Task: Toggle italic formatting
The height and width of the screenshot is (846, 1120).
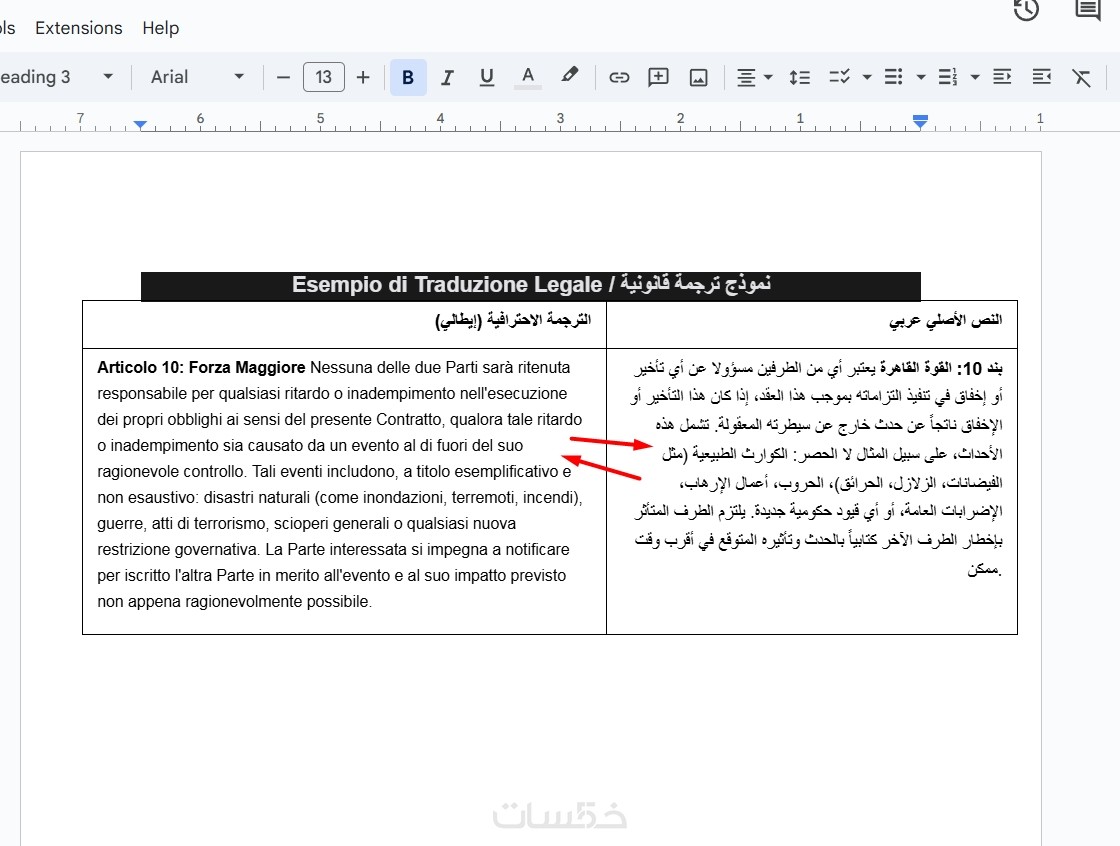Action: 447,77
